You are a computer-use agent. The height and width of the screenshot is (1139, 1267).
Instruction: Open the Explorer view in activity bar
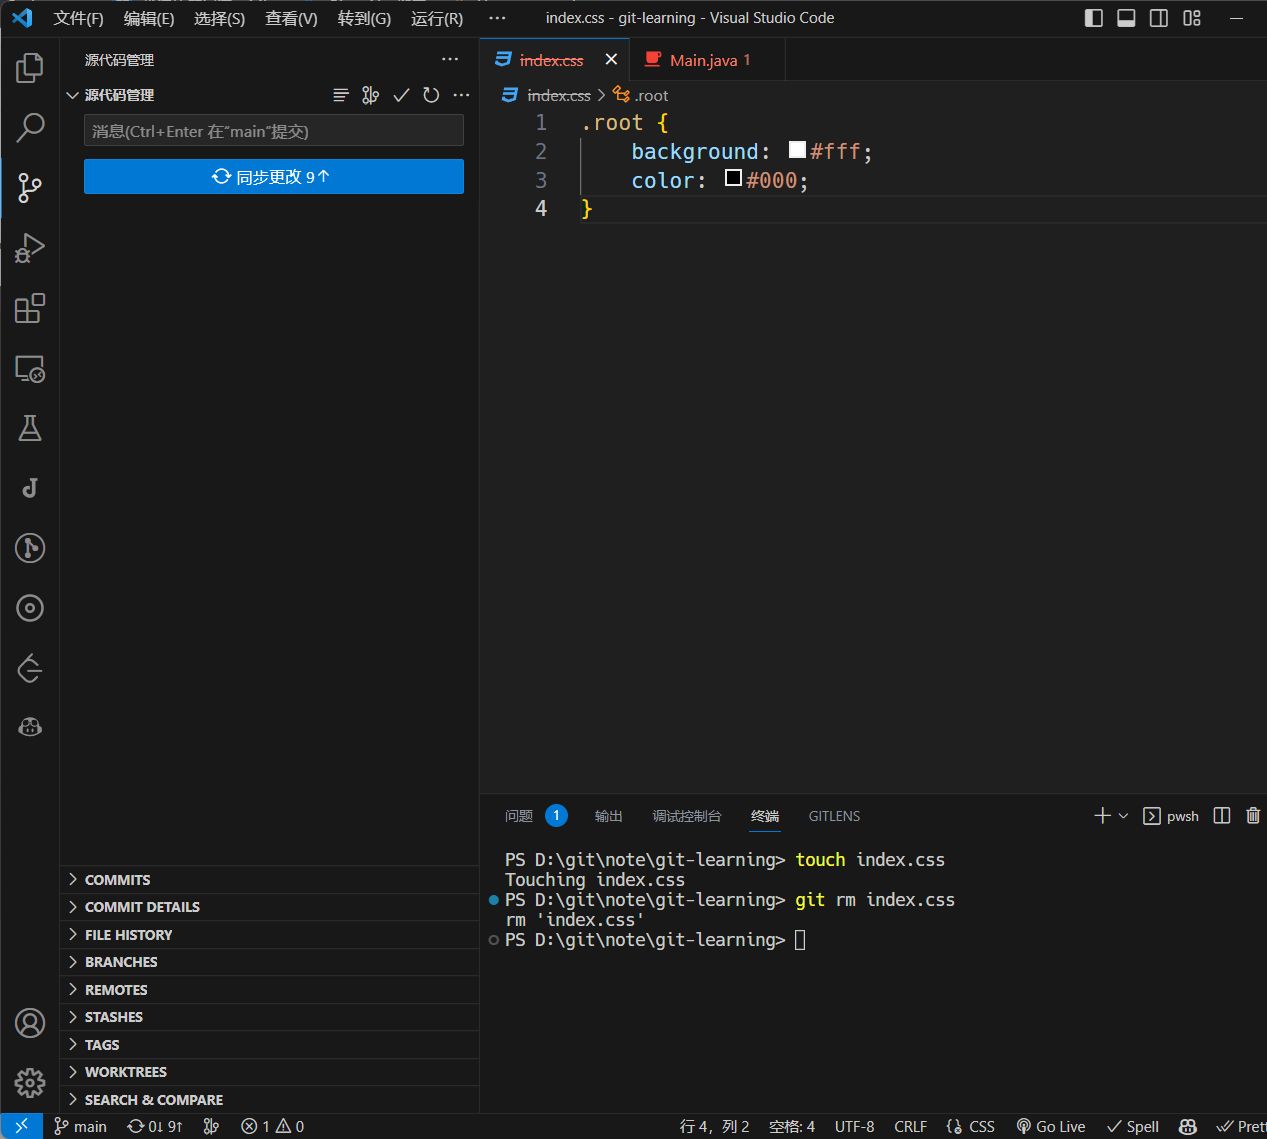click(x=30, y=68)
